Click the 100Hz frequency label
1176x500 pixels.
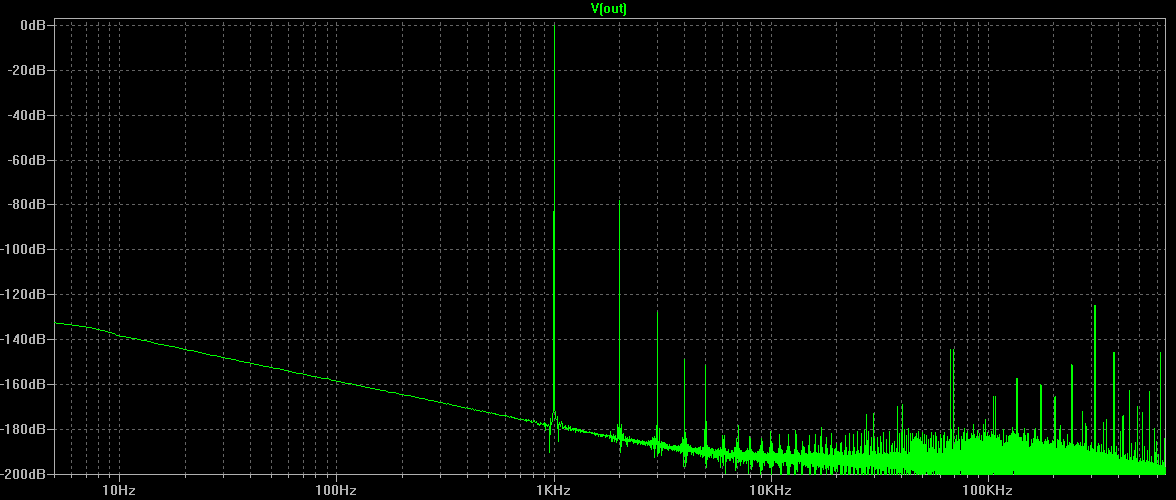pyautogui.click(x=335, y=491)
